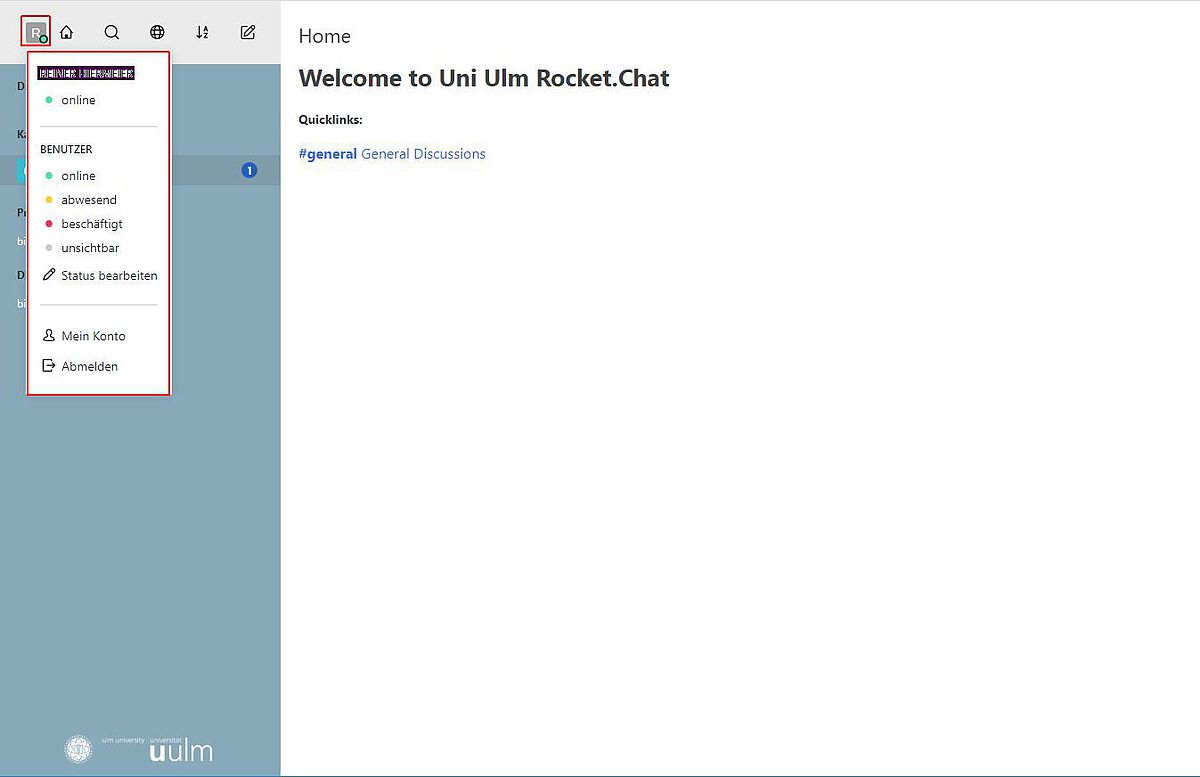Click the BENUTZER section heading
Viewport: 1200px width, 777px height.
[66, 149]
